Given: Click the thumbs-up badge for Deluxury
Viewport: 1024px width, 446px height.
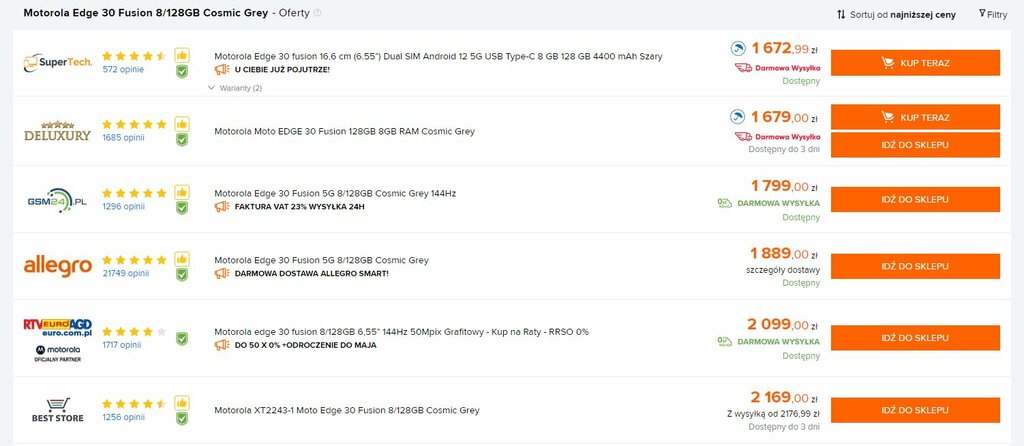Looking at the screenshot, I should (182, 124).
